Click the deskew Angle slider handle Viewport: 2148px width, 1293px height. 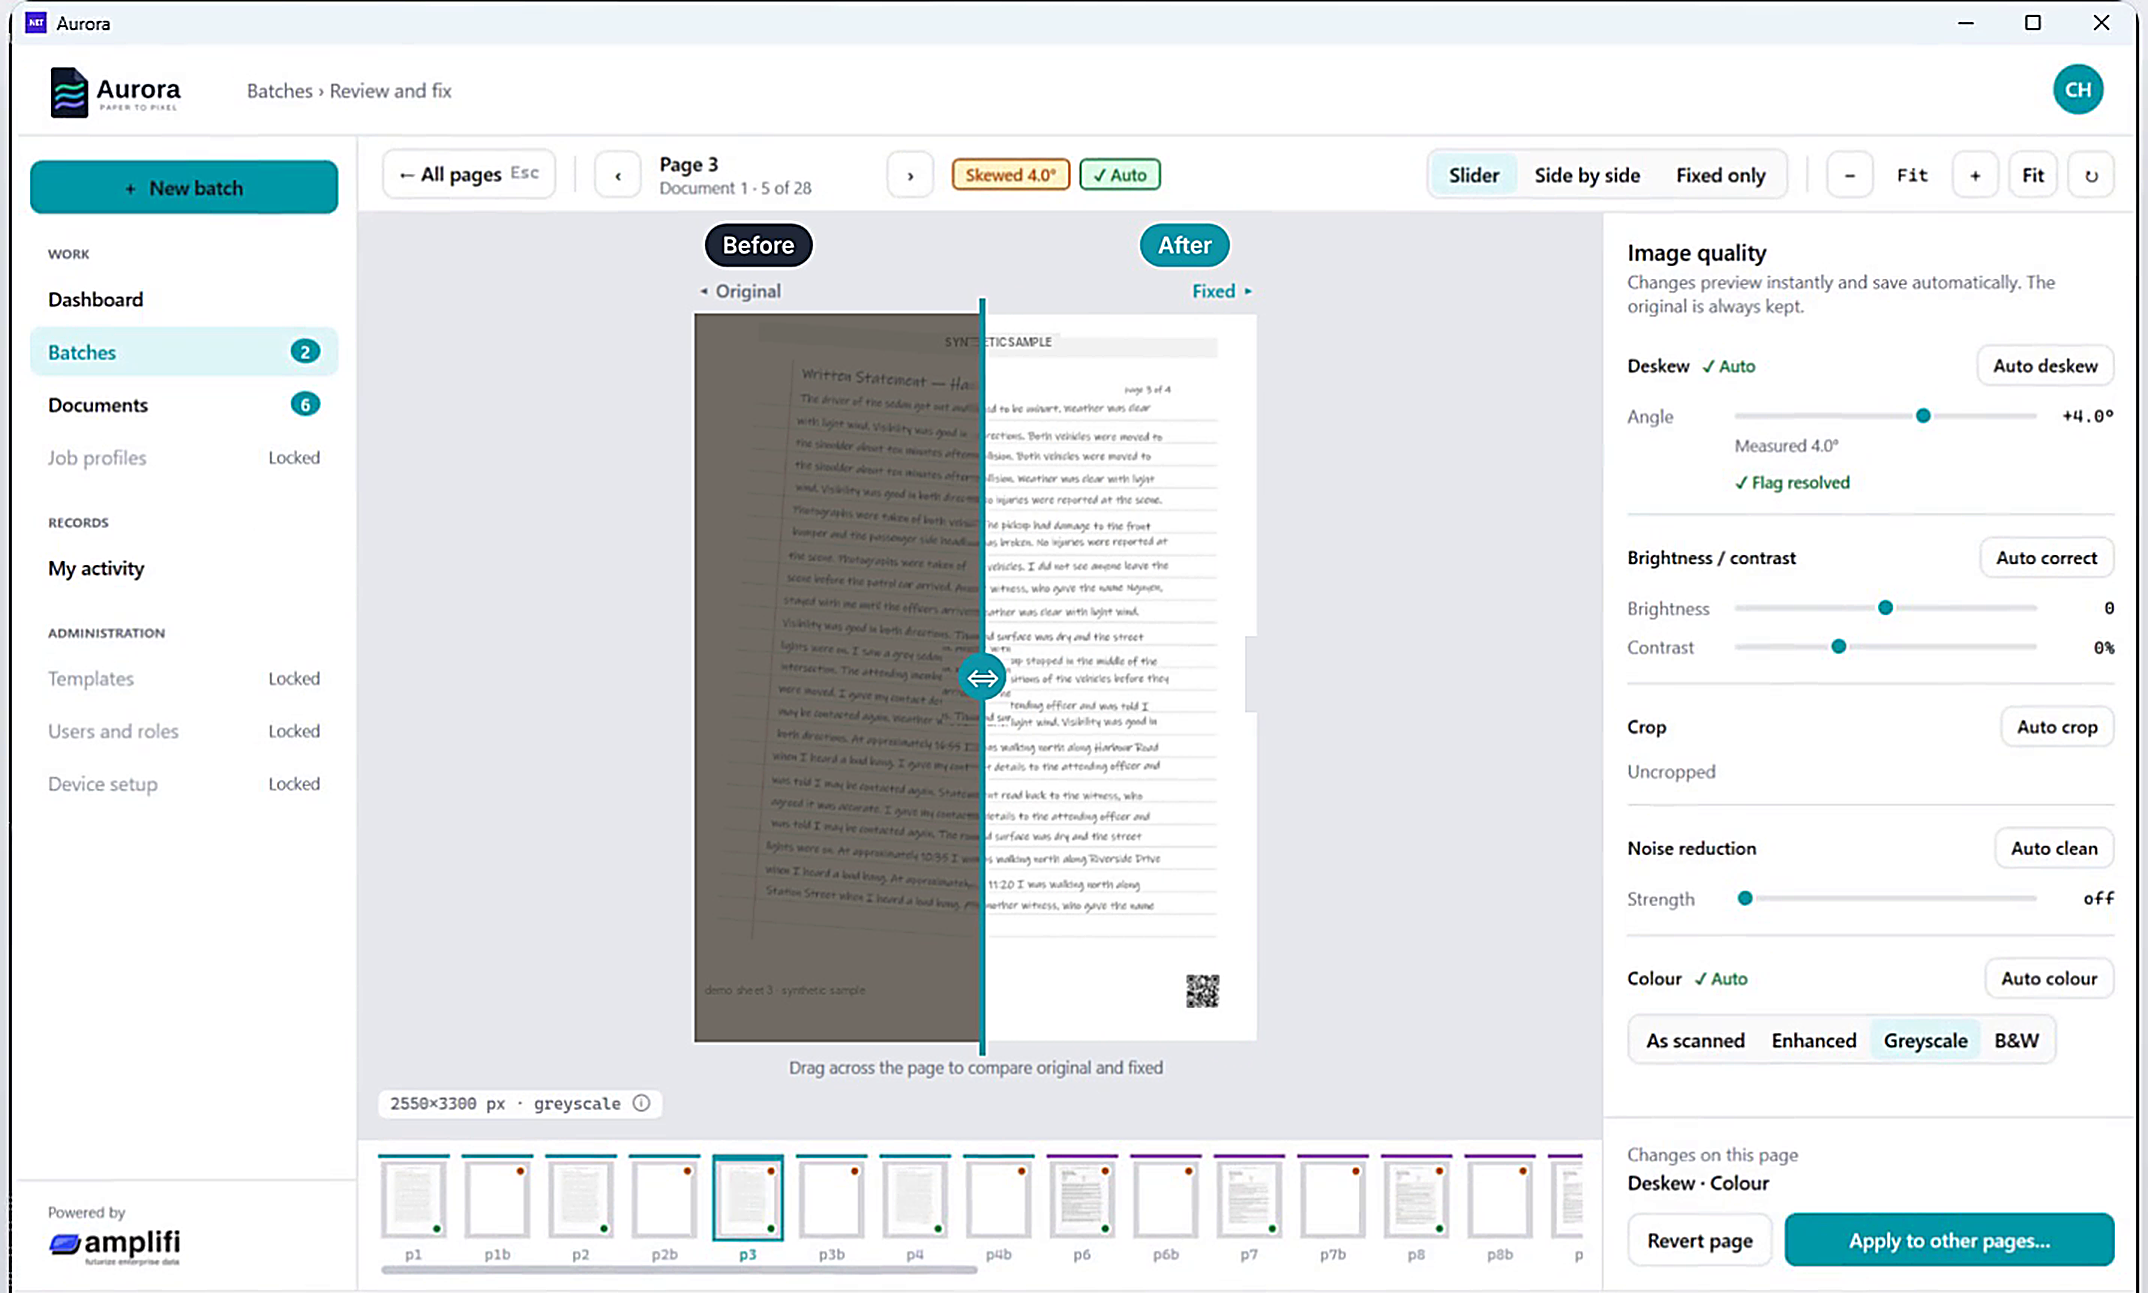pyautogui.click(x=1922, y=416)
